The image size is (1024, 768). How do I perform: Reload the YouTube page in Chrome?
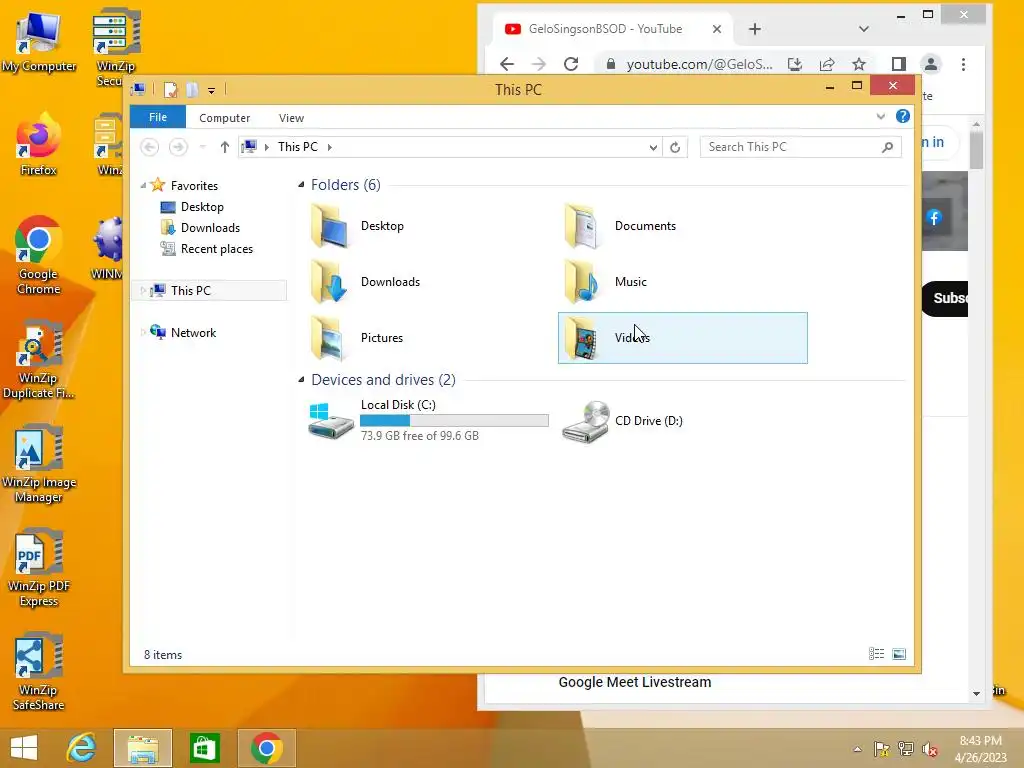click(571, 64)
